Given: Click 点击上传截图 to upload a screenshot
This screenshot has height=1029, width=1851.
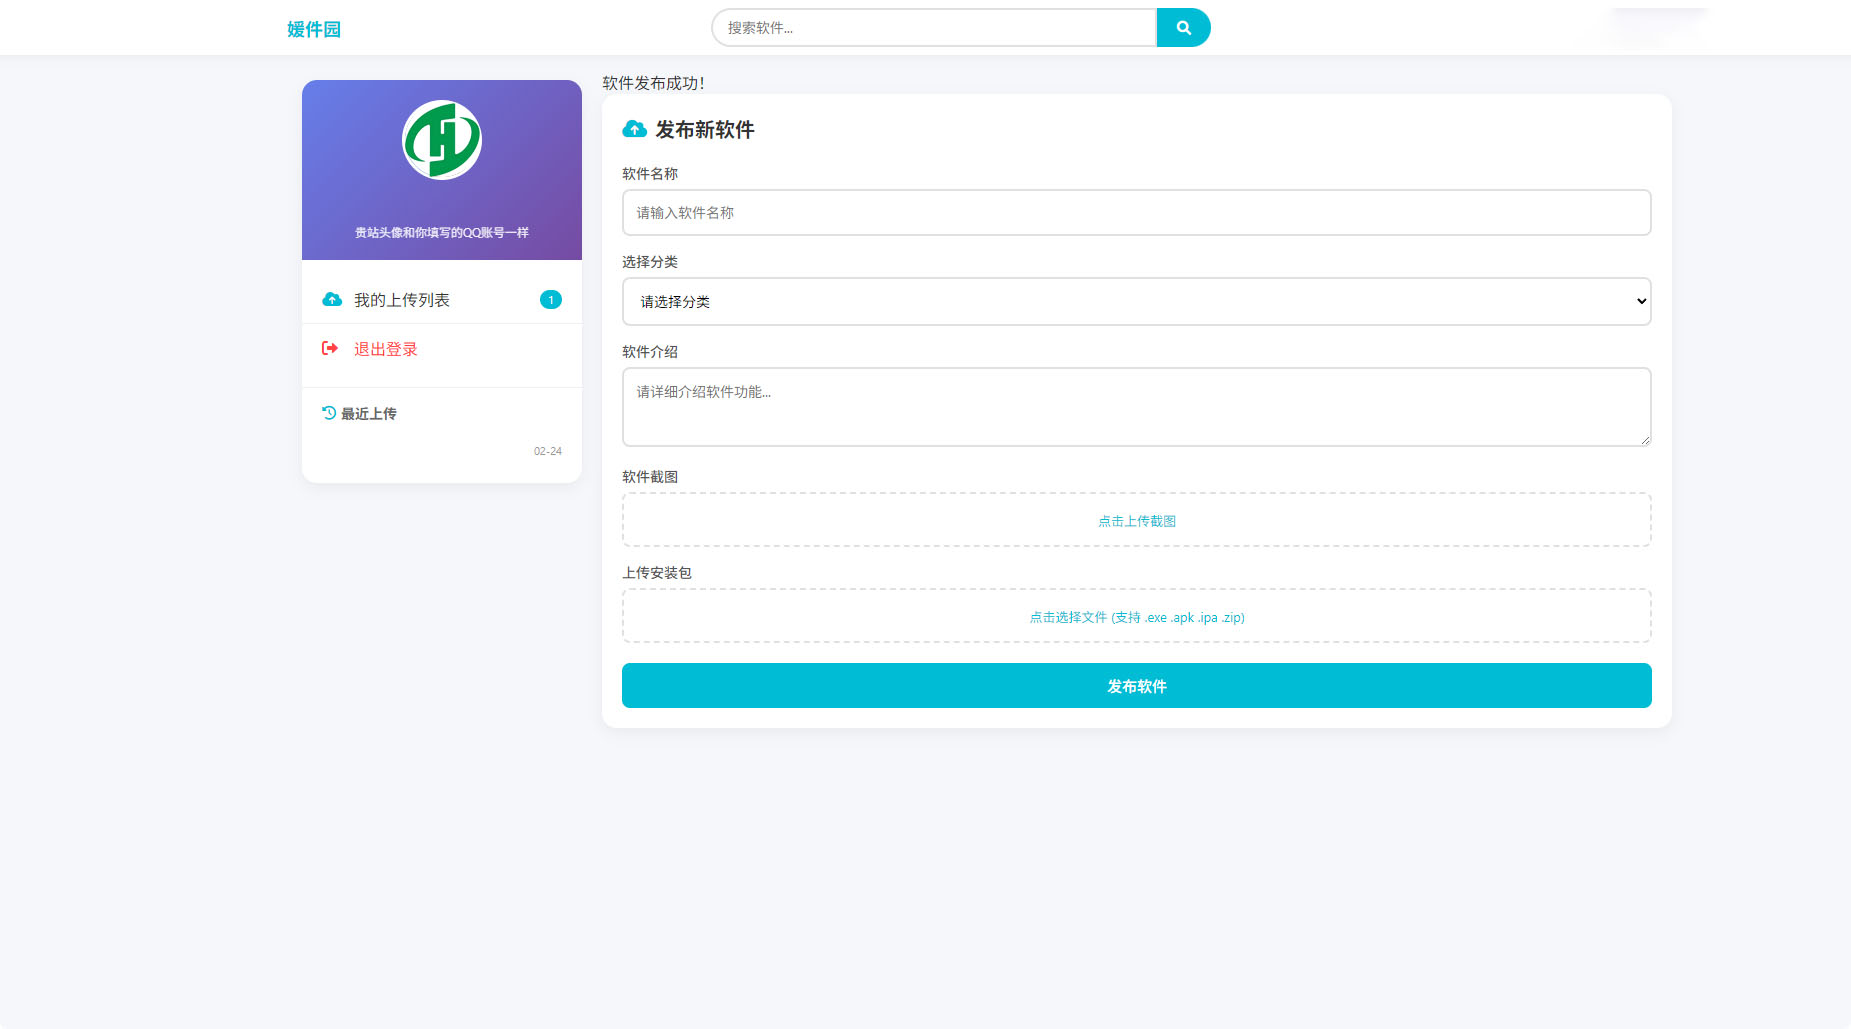Looking at the screenshot, I should coord(1135,520).
